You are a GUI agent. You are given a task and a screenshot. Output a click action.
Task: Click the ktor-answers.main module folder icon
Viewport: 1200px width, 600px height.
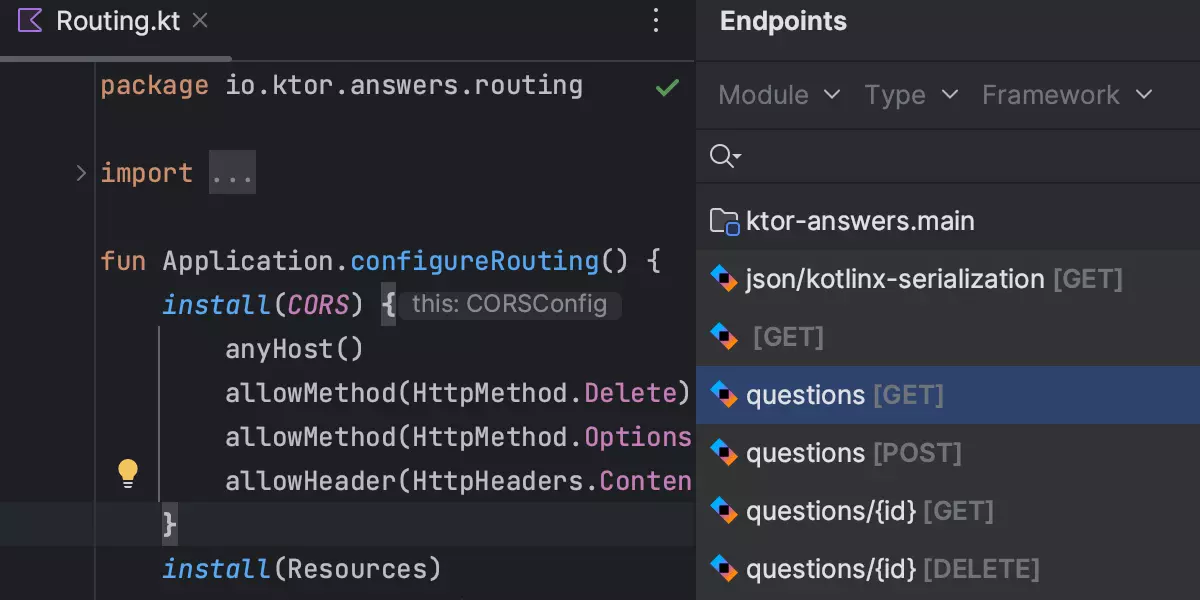724,221
